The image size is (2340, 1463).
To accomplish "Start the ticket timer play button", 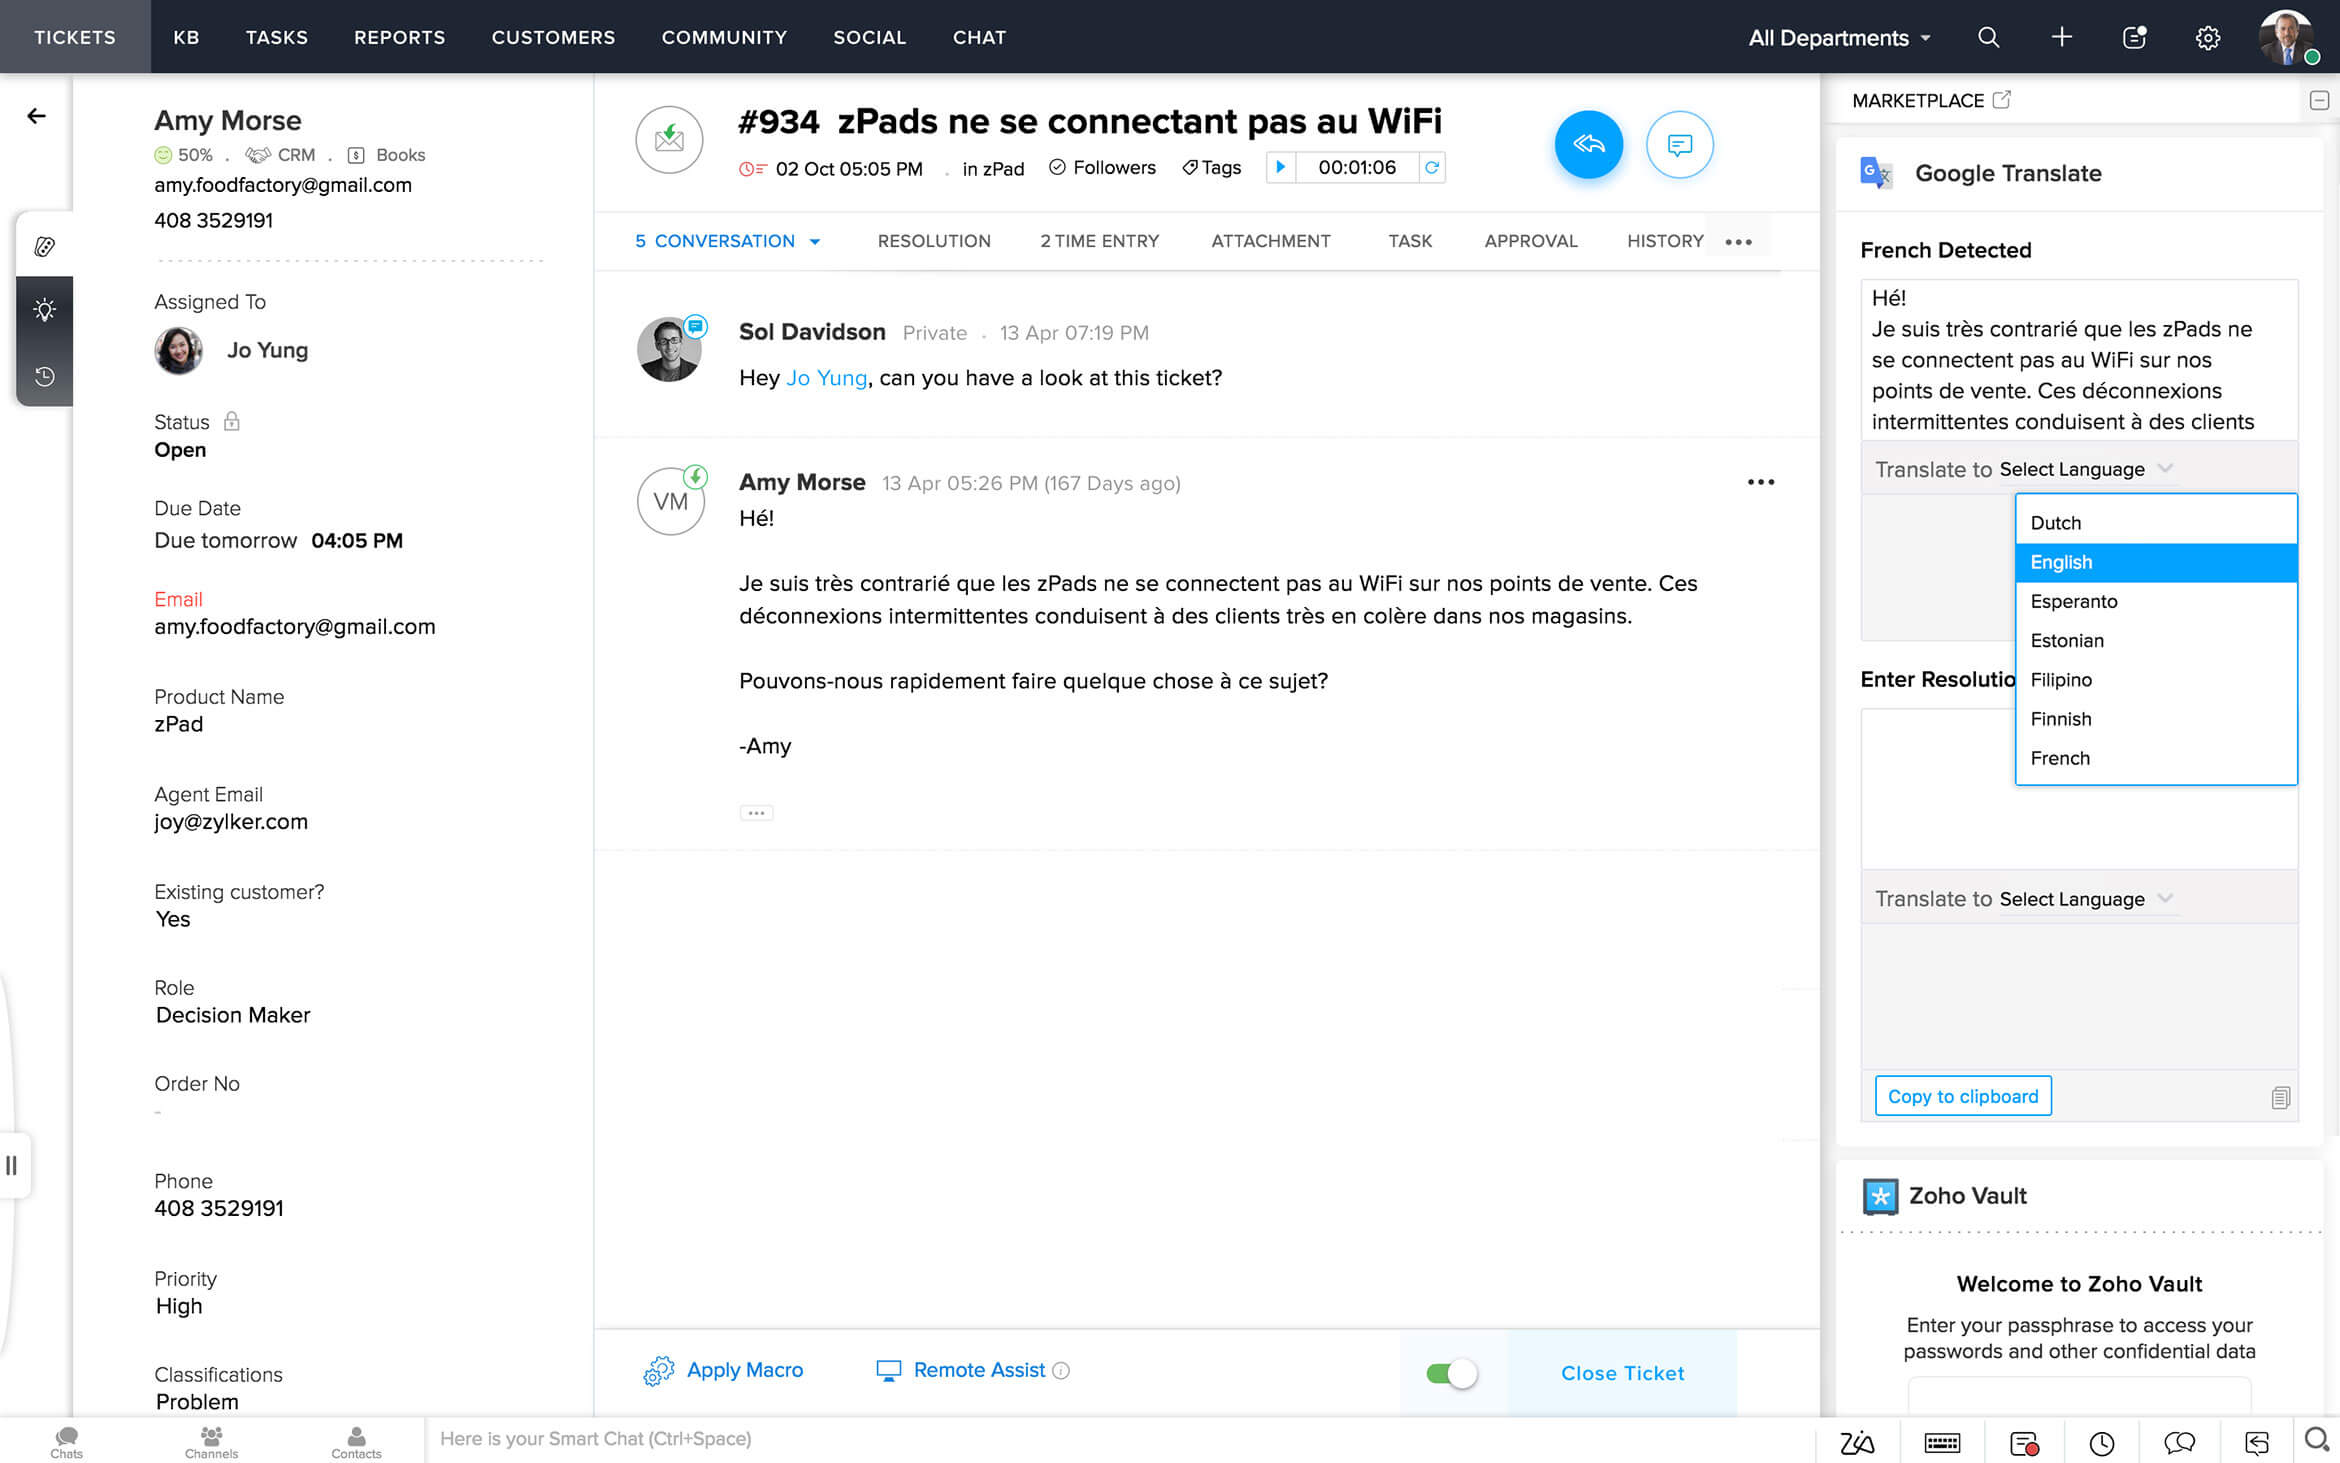I will (x=1280, y=167).
